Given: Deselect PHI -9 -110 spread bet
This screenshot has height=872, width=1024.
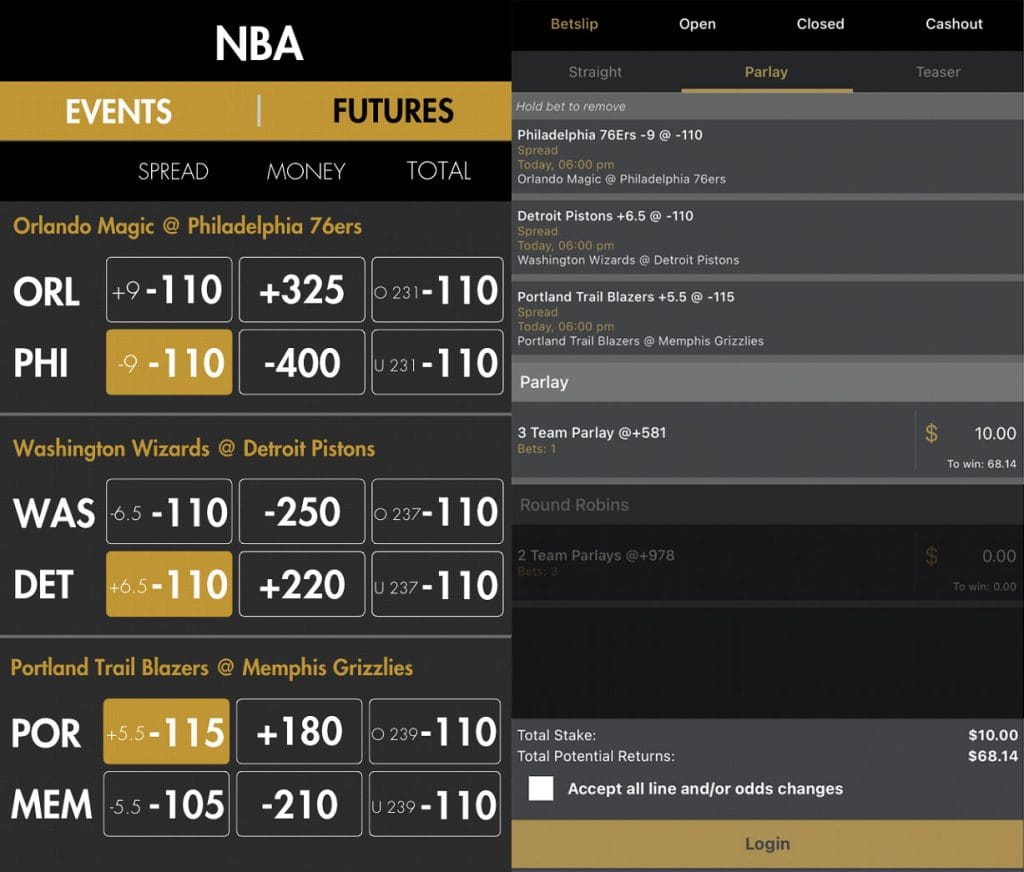Looking at the screenshot, I should [169, 362].
